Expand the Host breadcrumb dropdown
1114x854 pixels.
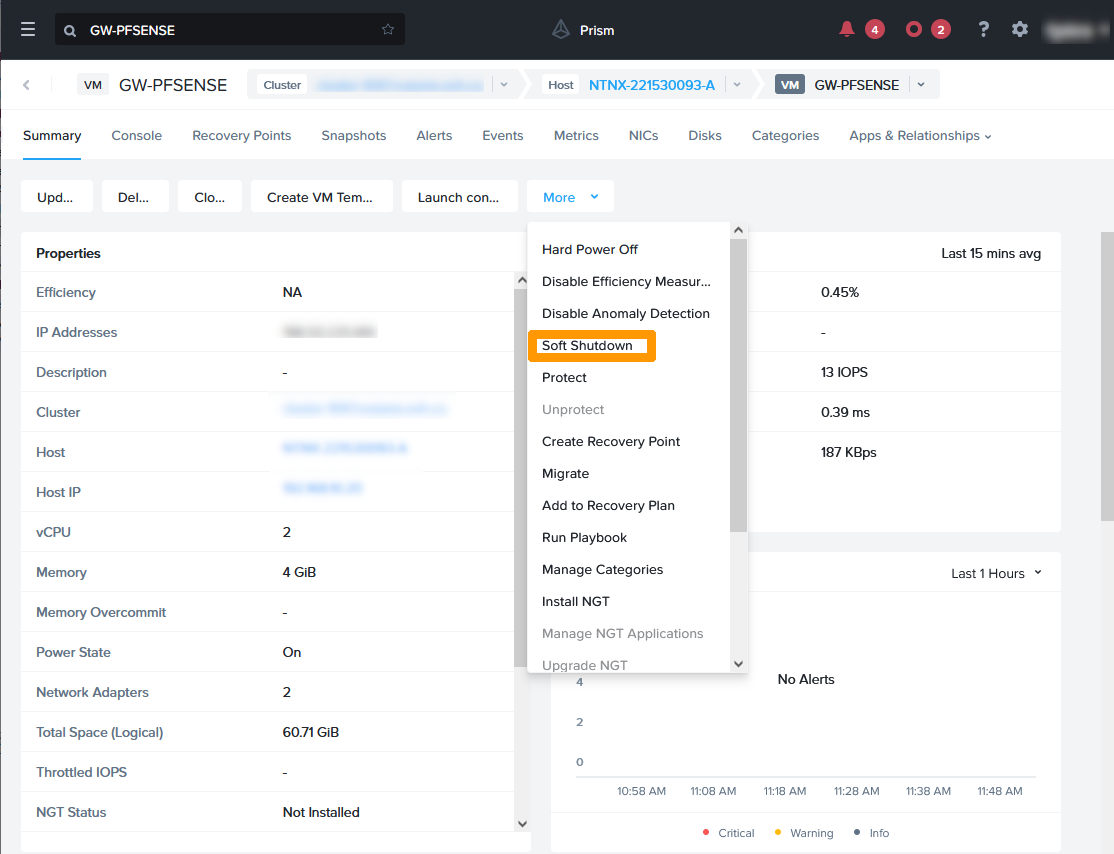click(737, 85)
